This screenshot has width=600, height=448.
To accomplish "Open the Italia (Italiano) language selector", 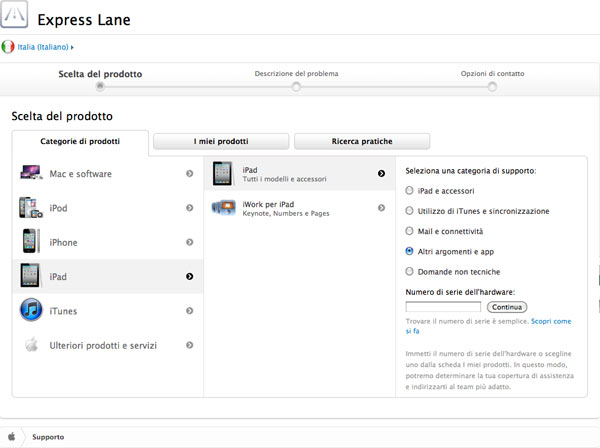I will click(40, 47).
